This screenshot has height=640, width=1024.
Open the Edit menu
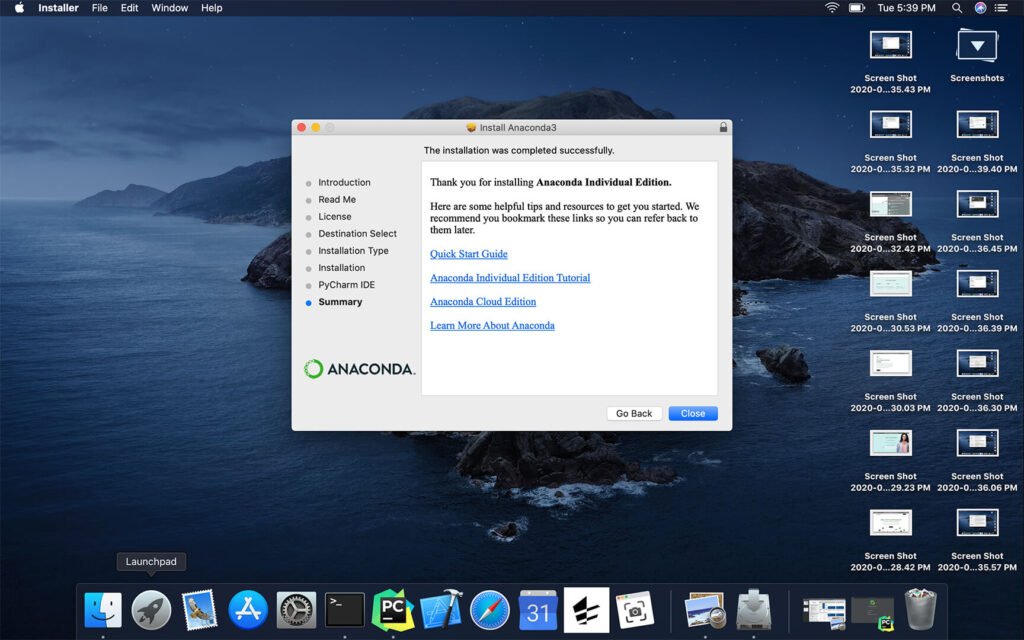[129, 8]
